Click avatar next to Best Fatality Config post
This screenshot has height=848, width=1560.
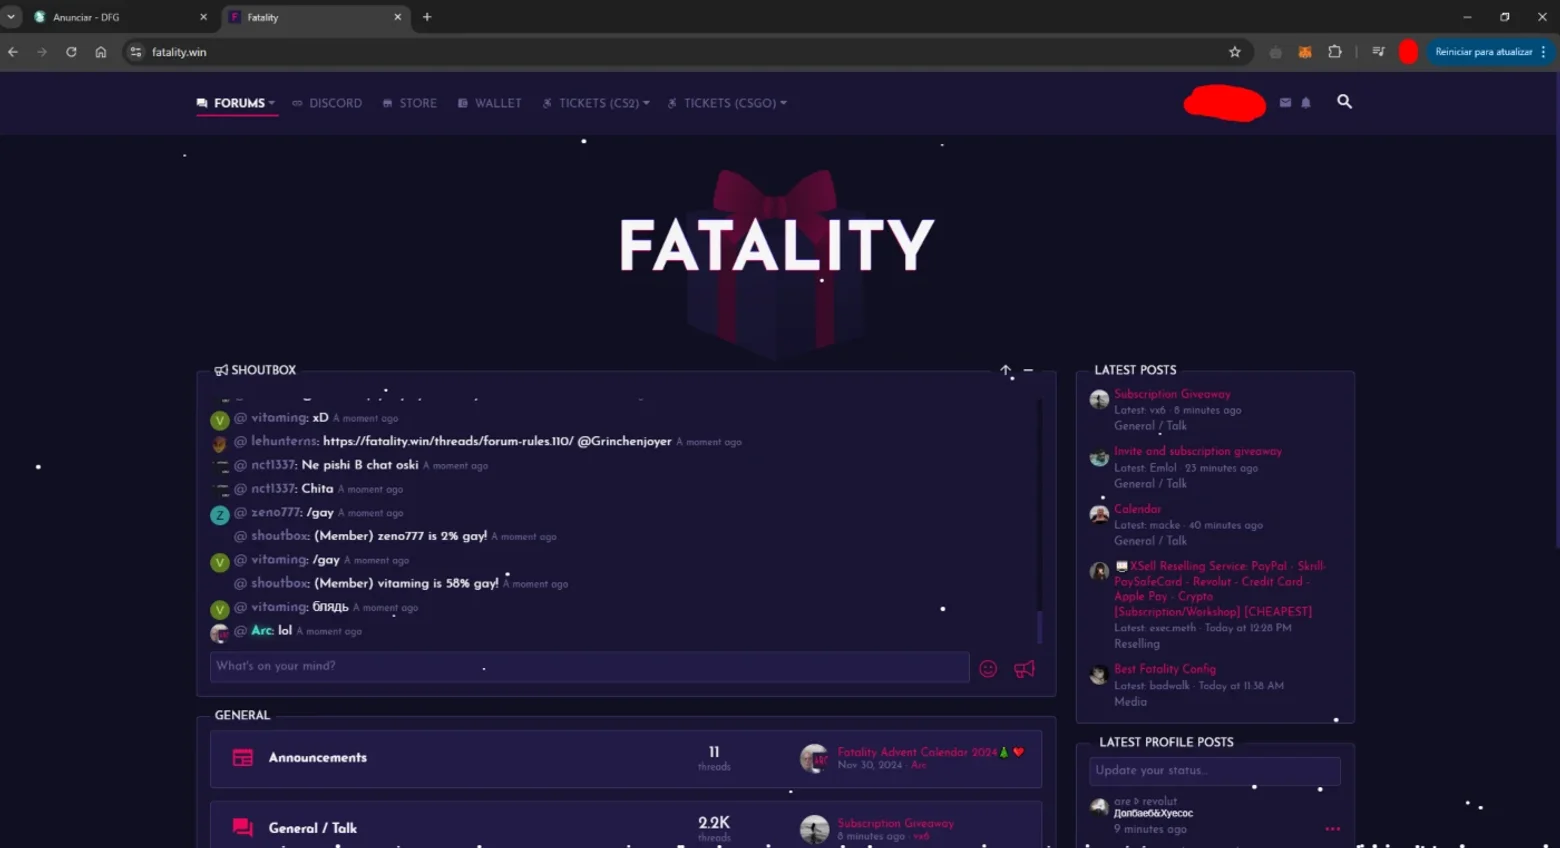[1099, 675]
